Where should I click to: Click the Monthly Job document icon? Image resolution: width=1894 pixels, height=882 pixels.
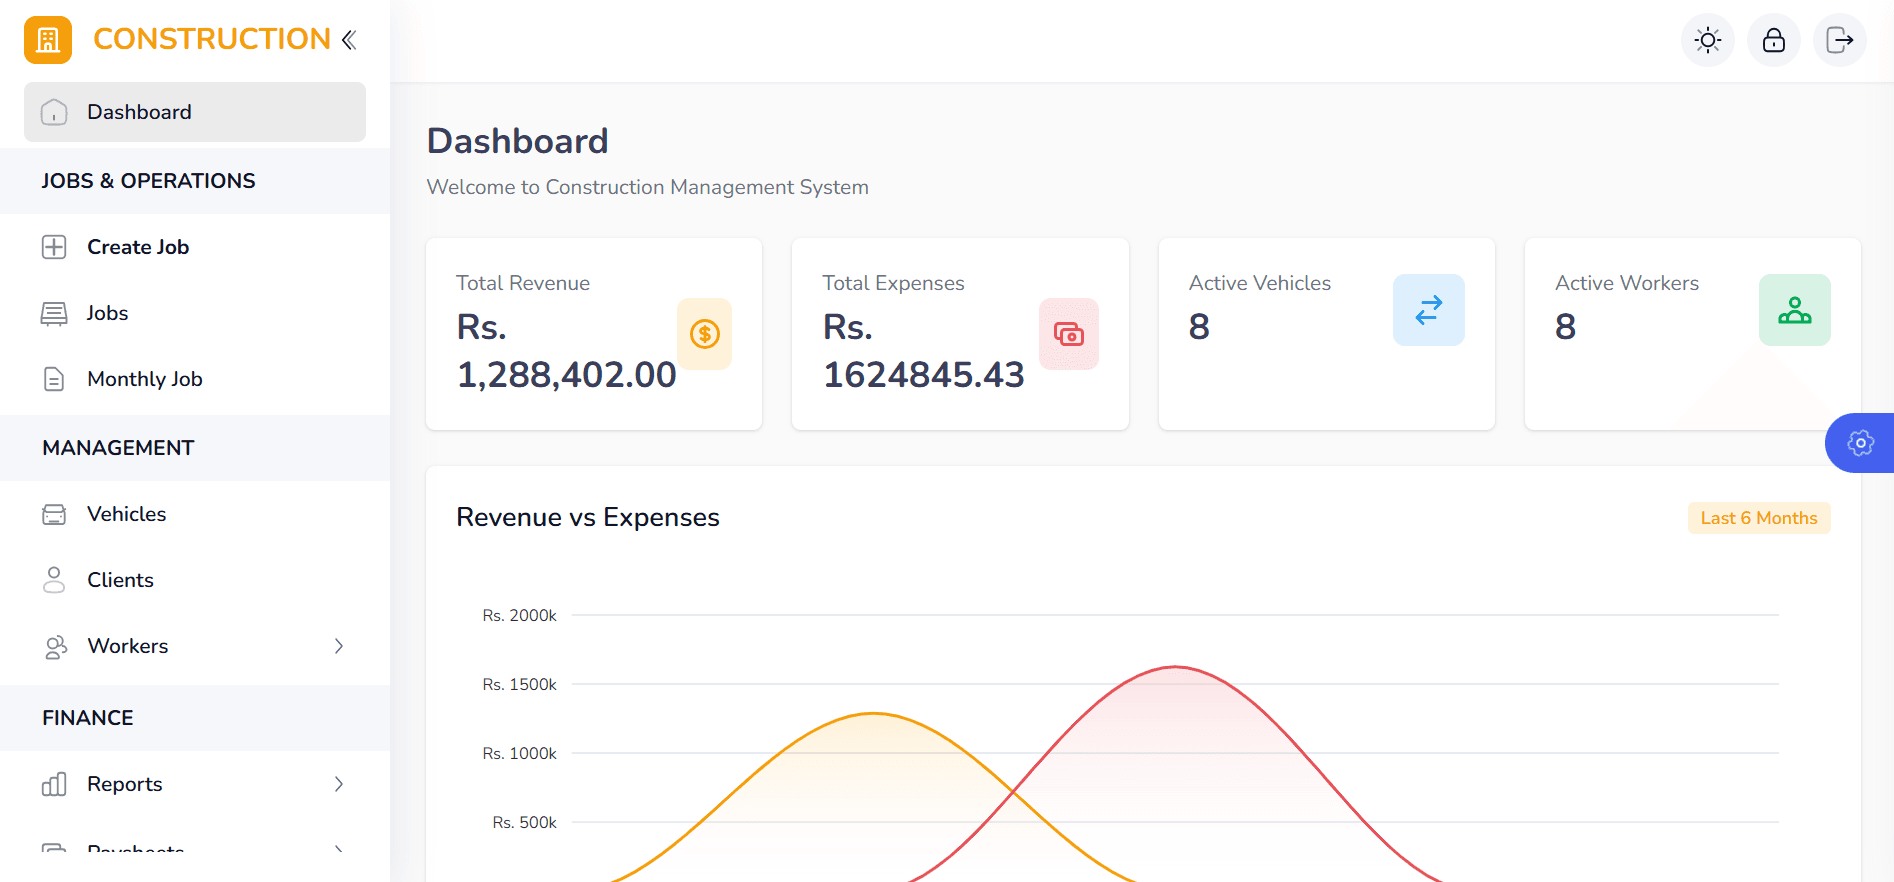(x=54, y=379)
